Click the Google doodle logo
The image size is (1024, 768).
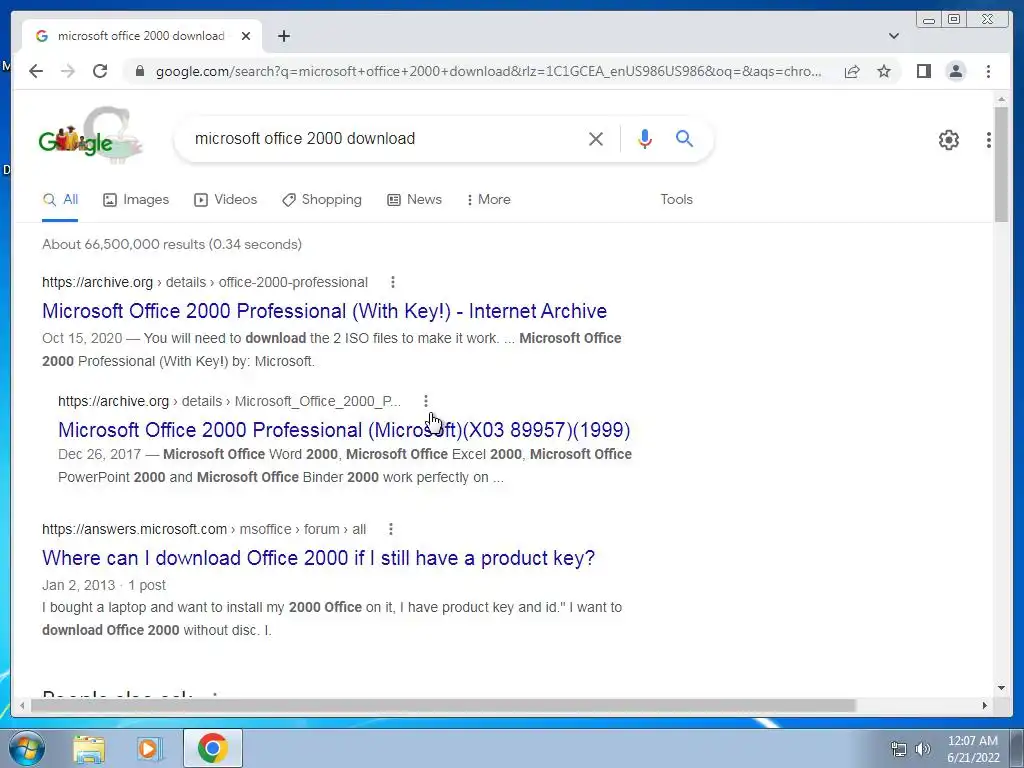pyautogui.click(x=89, y=136)
